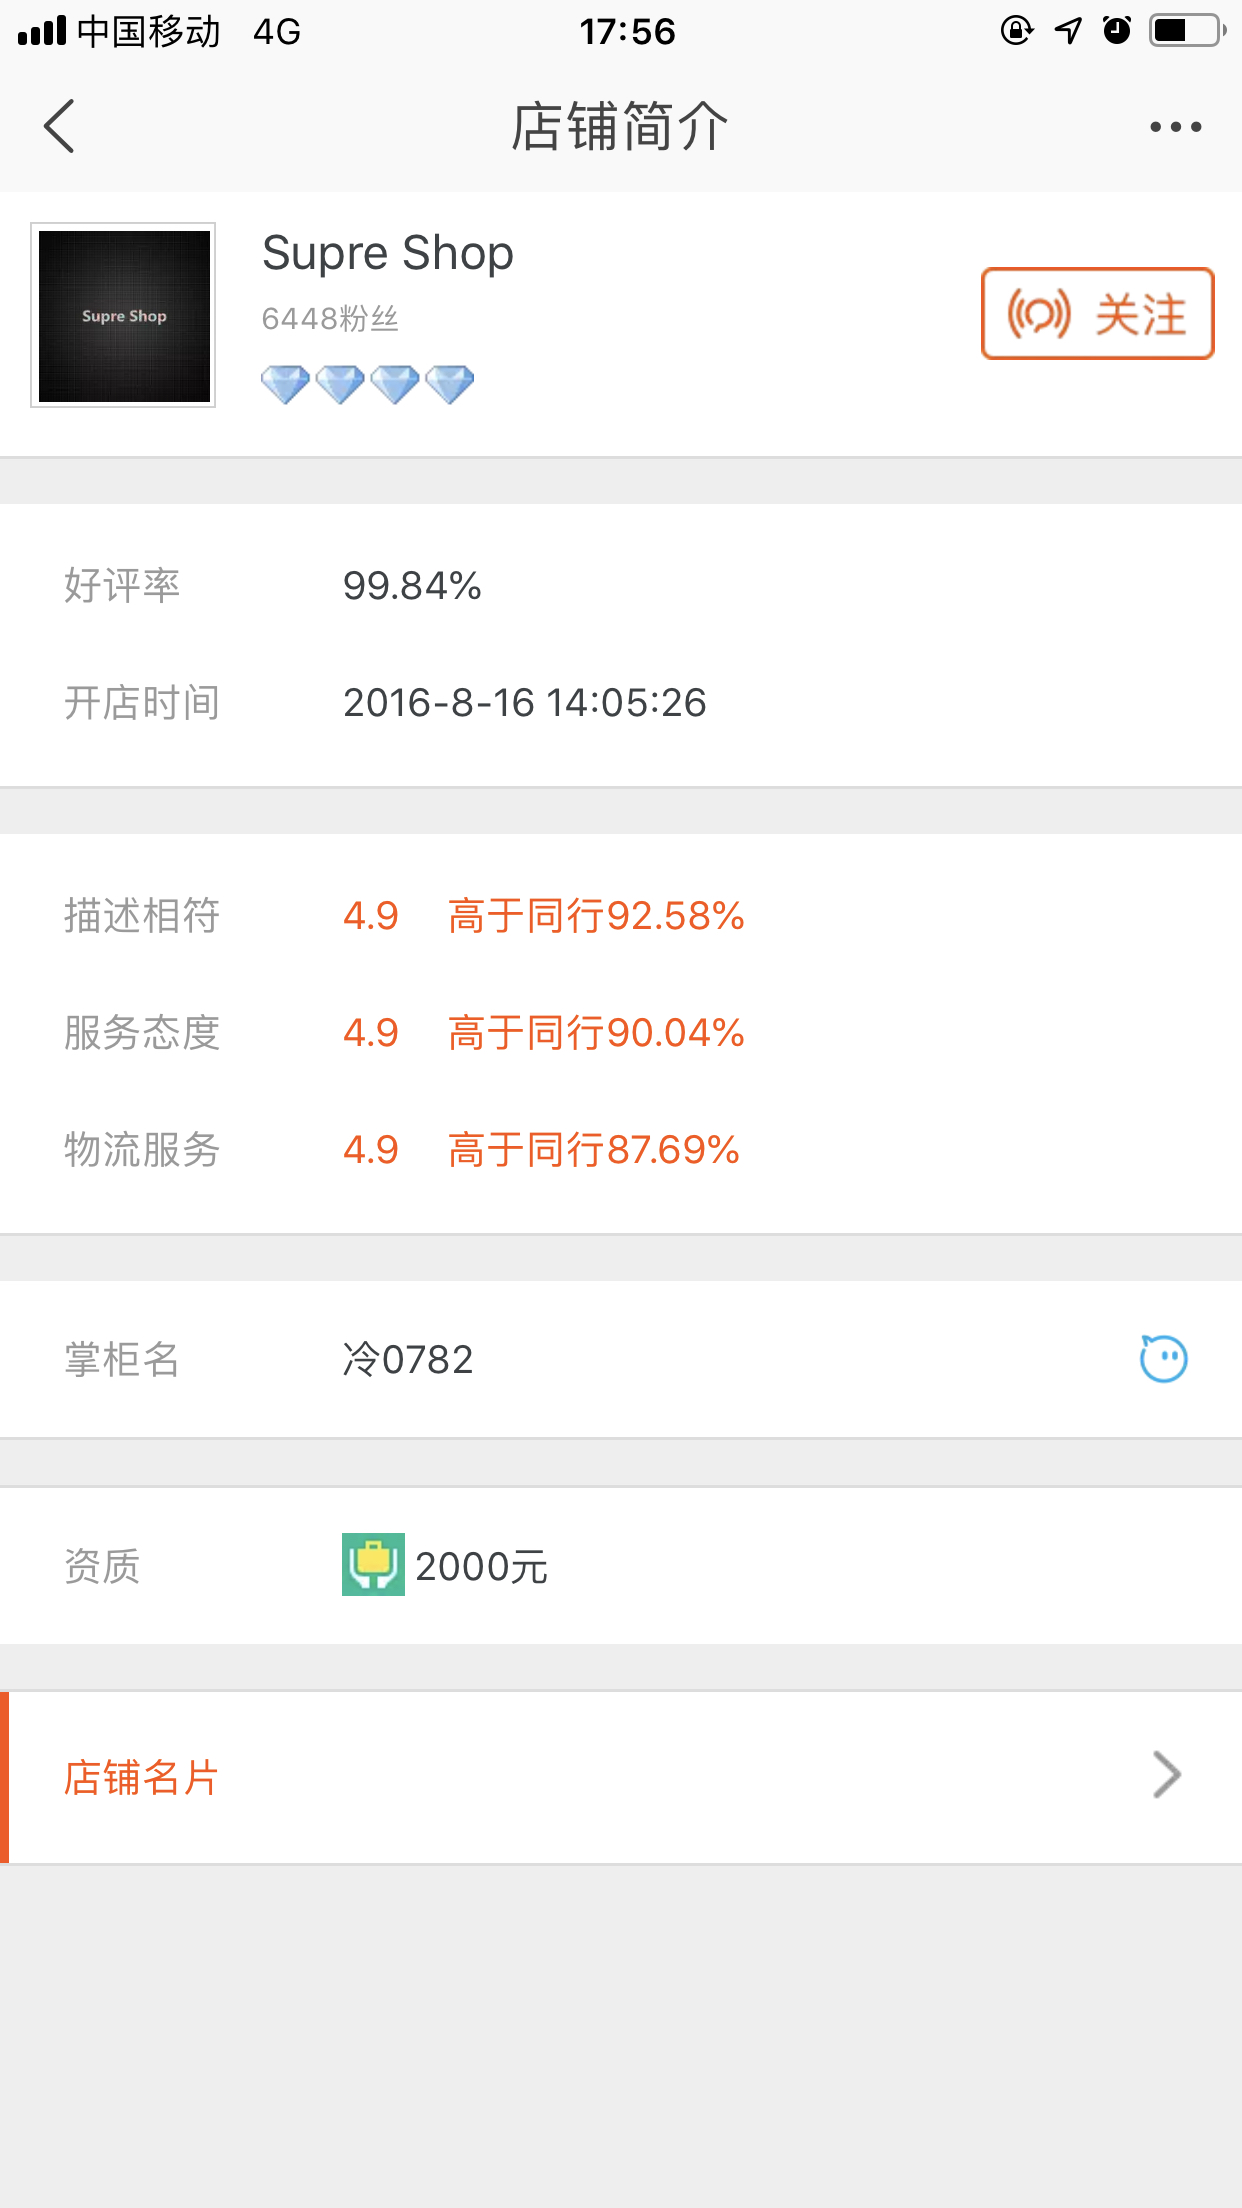
Task: Open the 店铺名片 shop card link
Action: pyautogui.click(x=142, y=1777)
